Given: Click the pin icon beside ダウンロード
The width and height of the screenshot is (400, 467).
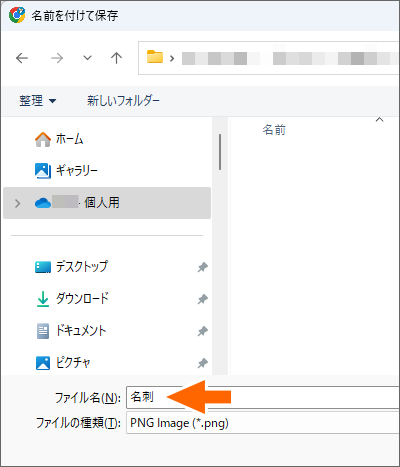Looking at the screenshot, I should click(202, 299).
